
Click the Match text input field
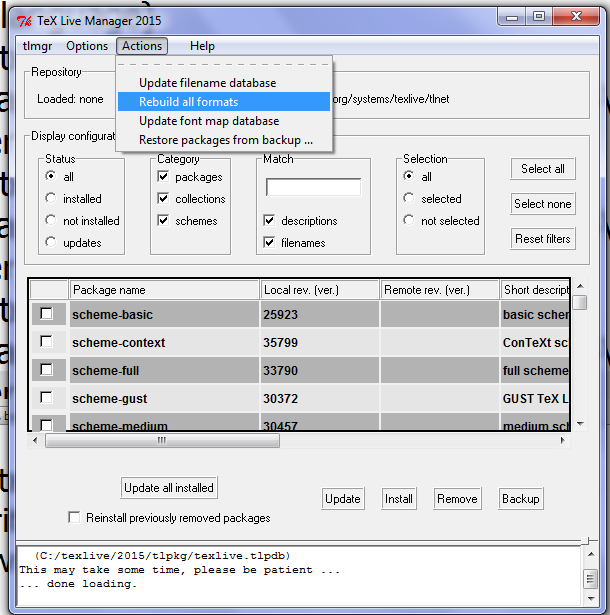point(313,188)
